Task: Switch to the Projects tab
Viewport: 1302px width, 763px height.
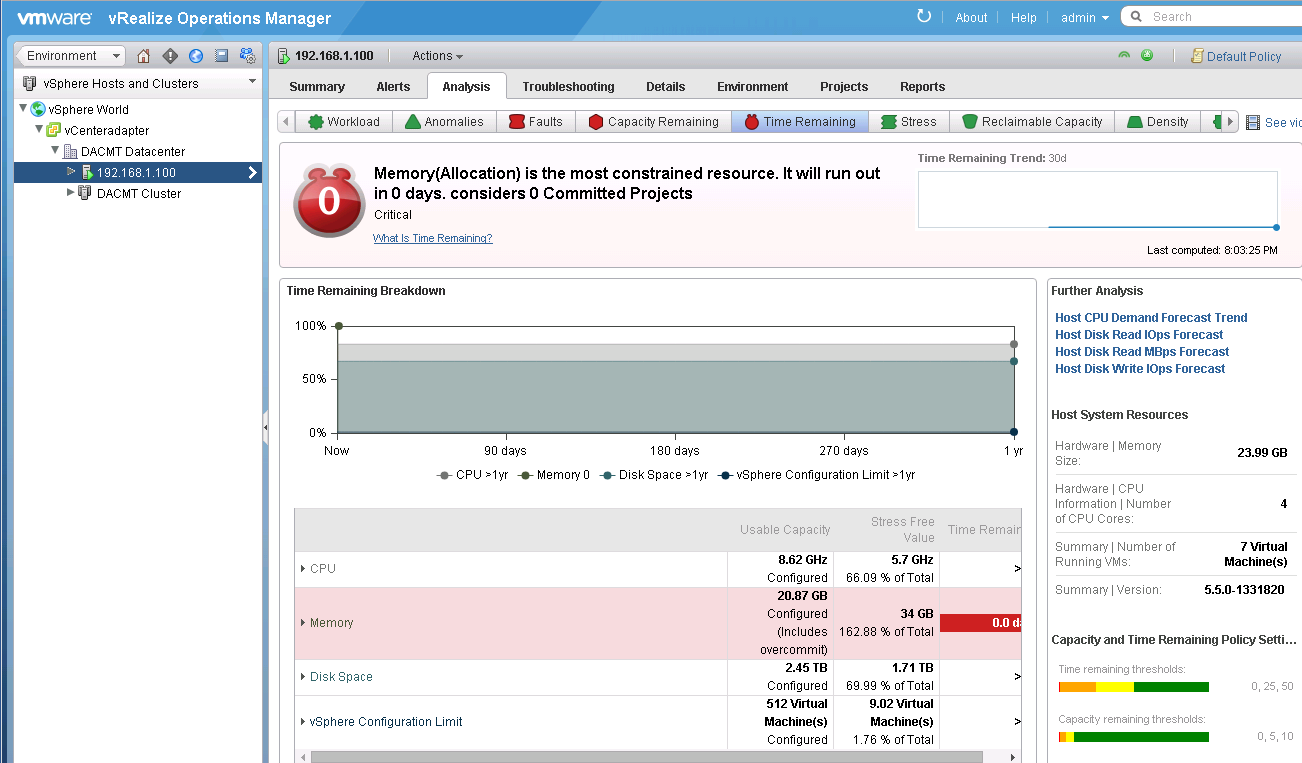Action: (844, 86)
